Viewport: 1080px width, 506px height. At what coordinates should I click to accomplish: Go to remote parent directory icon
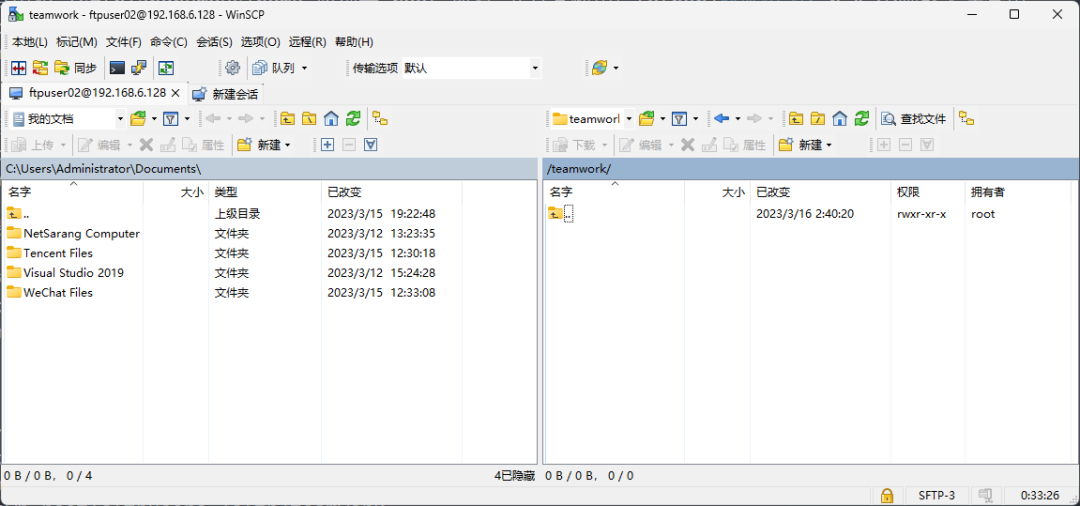click(x=796, y=119)
